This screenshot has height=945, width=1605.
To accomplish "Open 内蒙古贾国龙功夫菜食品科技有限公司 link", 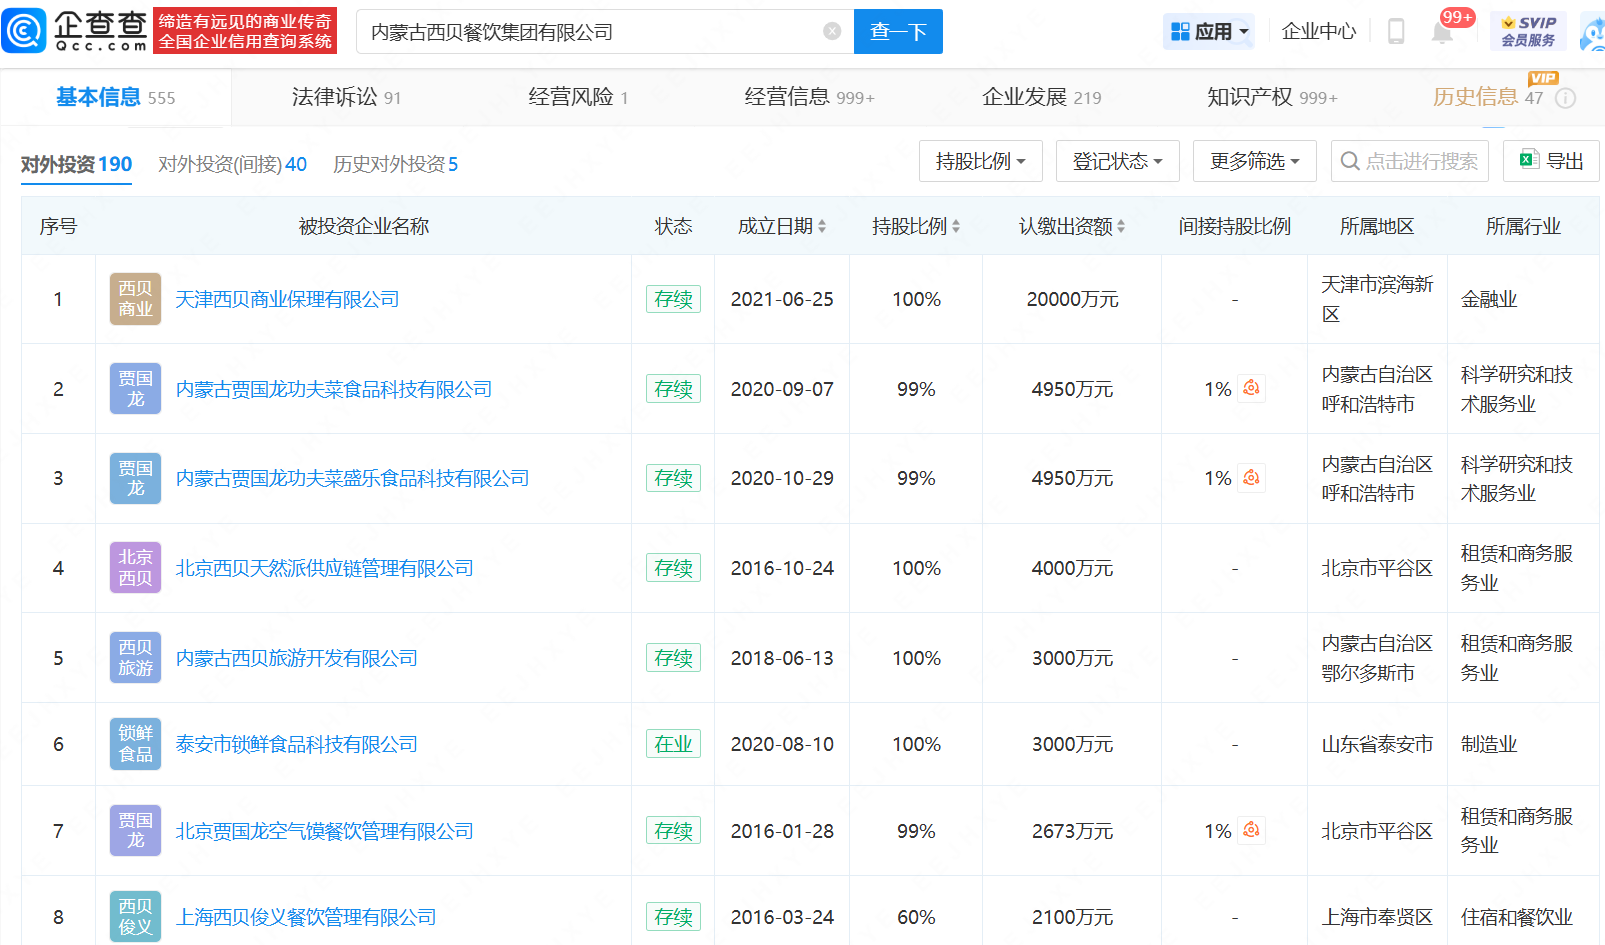I will [x=334, y=388].
